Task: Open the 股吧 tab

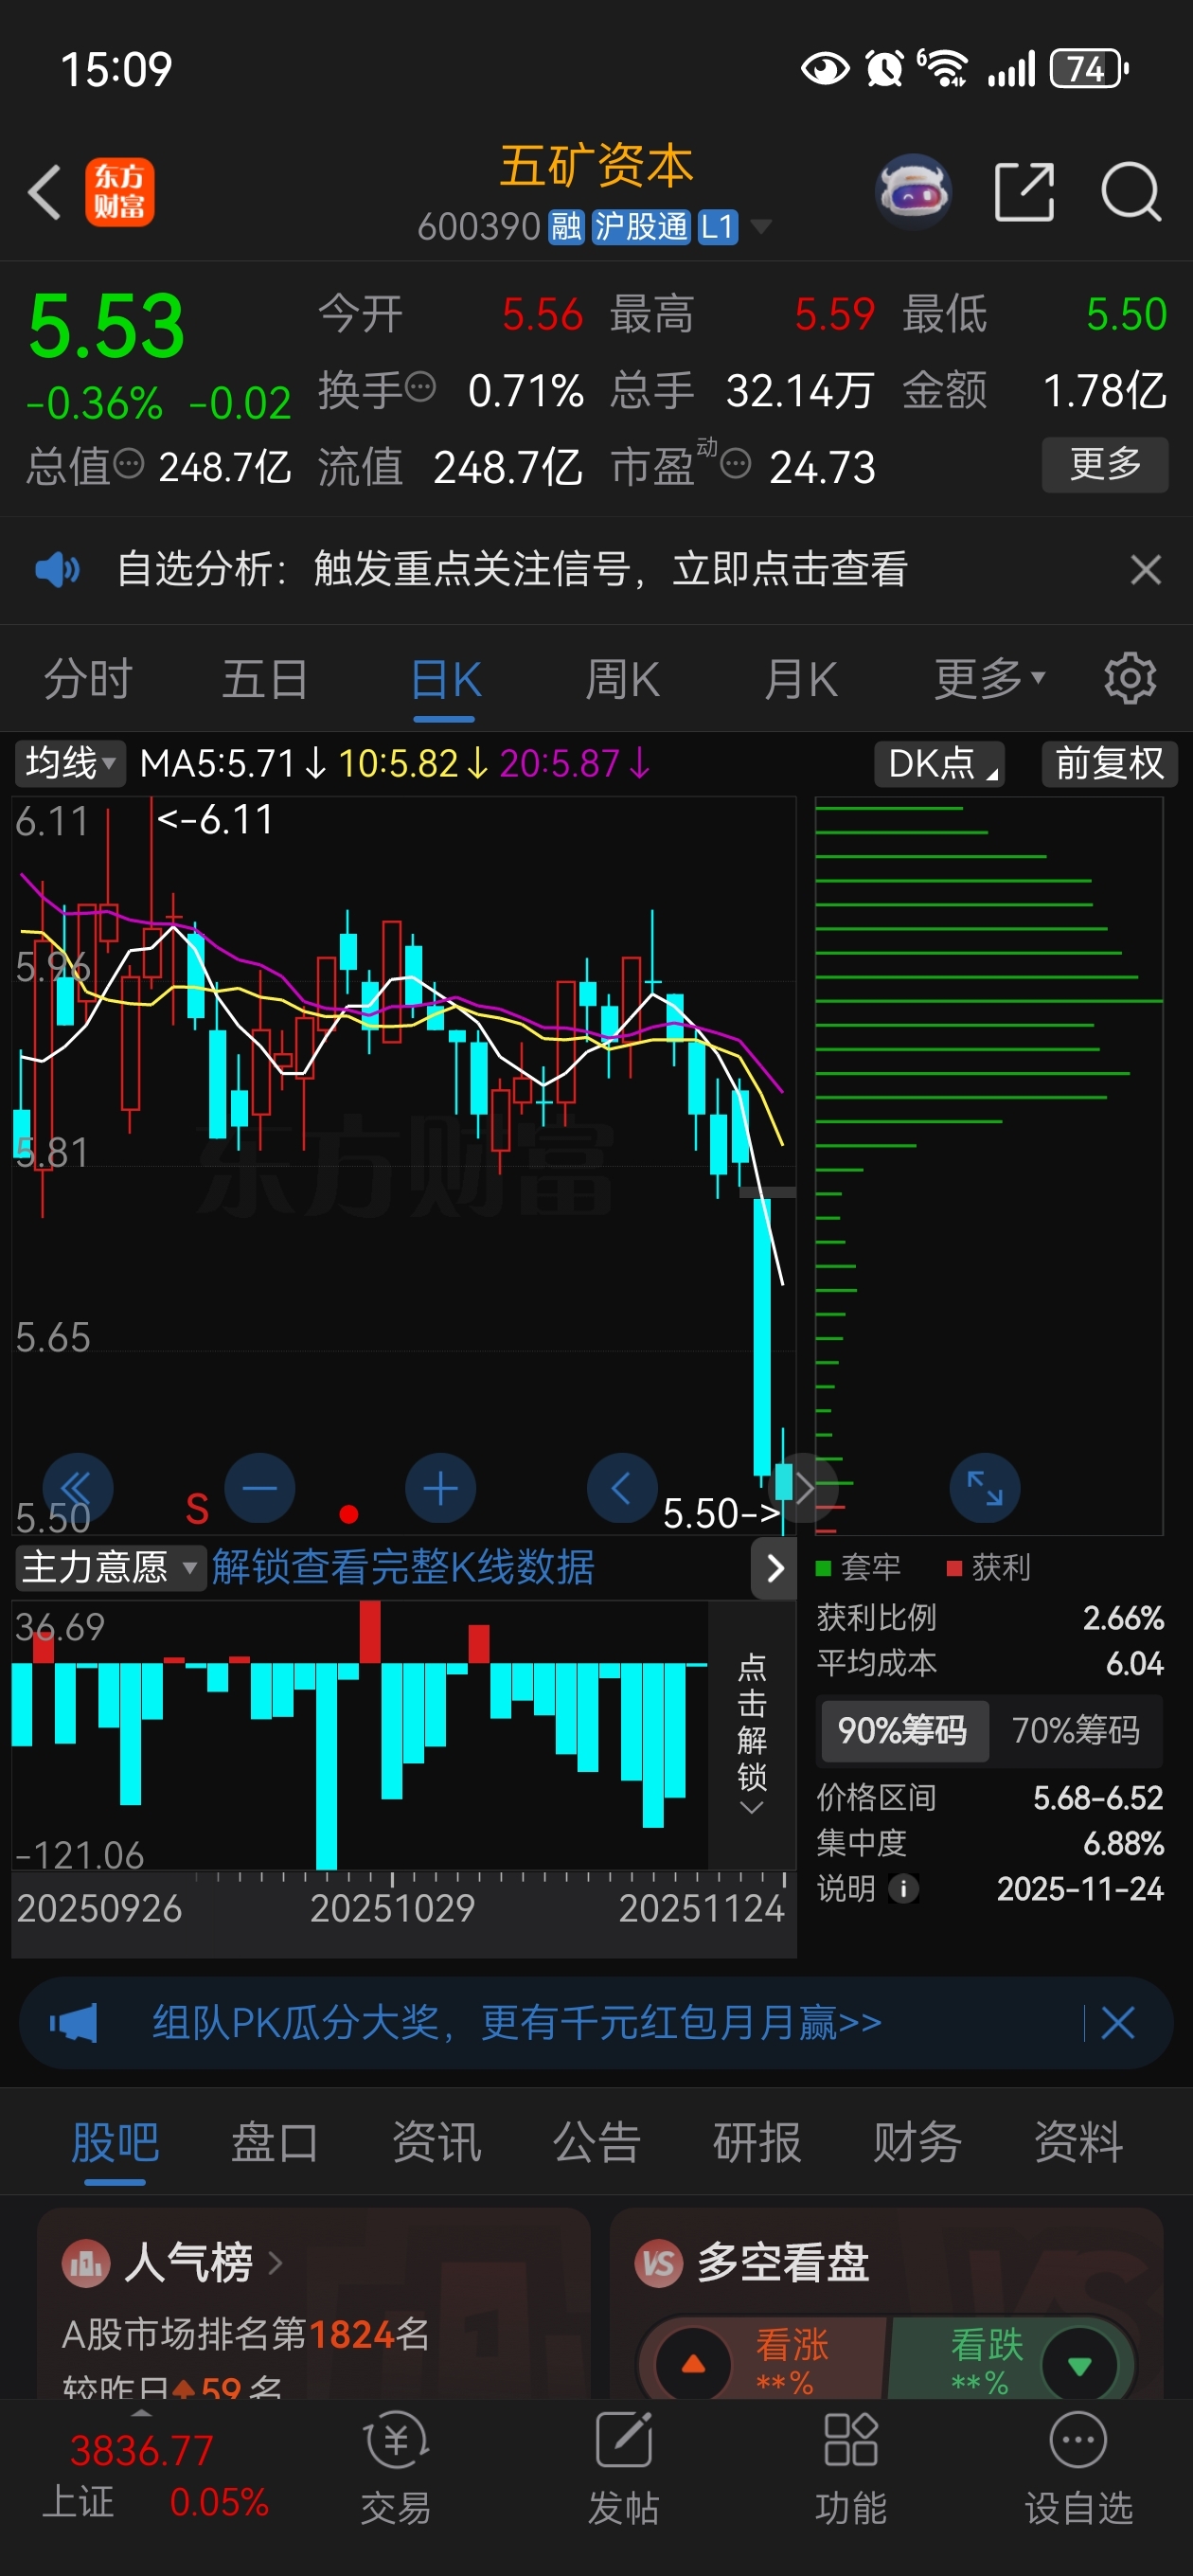Action: click(x=115, y=2142)
